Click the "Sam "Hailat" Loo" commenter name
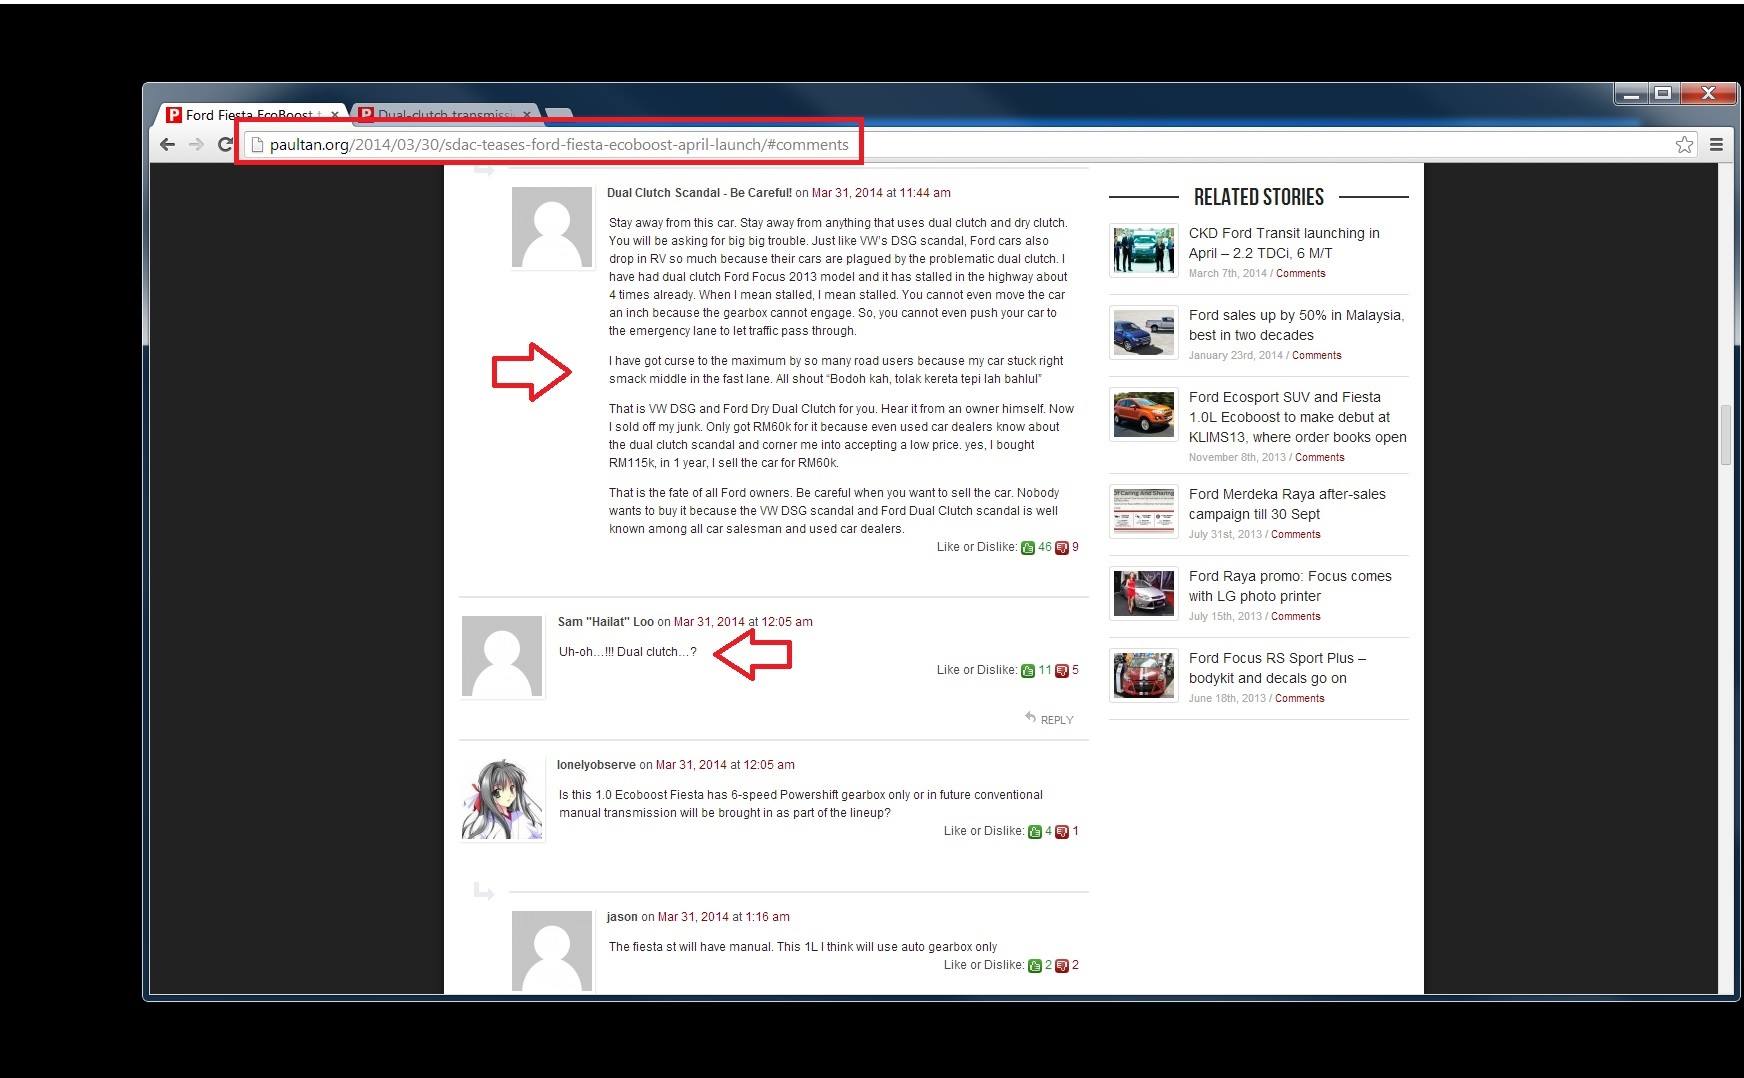The width and height of the screenshot is (1744, 1078). 605,622
